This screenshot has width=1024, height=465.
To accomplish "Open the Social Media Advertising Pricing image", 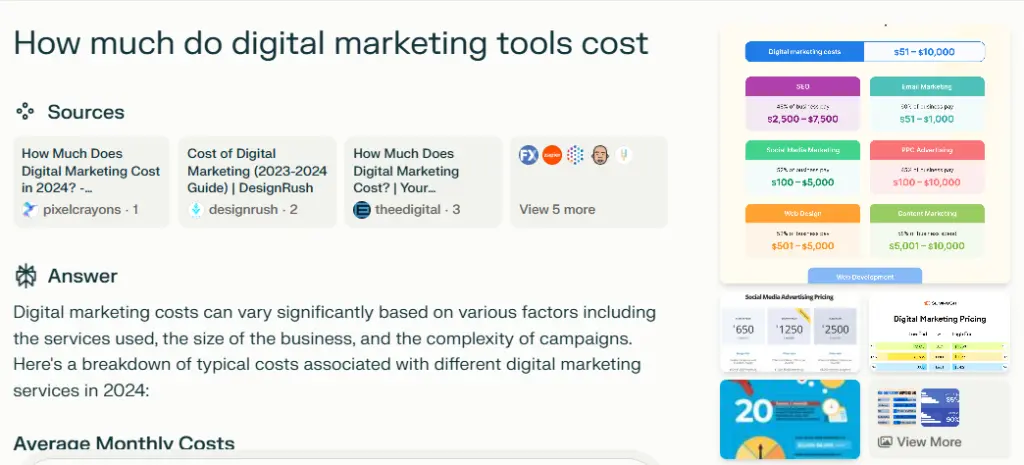I will click(x=790, y=332).
